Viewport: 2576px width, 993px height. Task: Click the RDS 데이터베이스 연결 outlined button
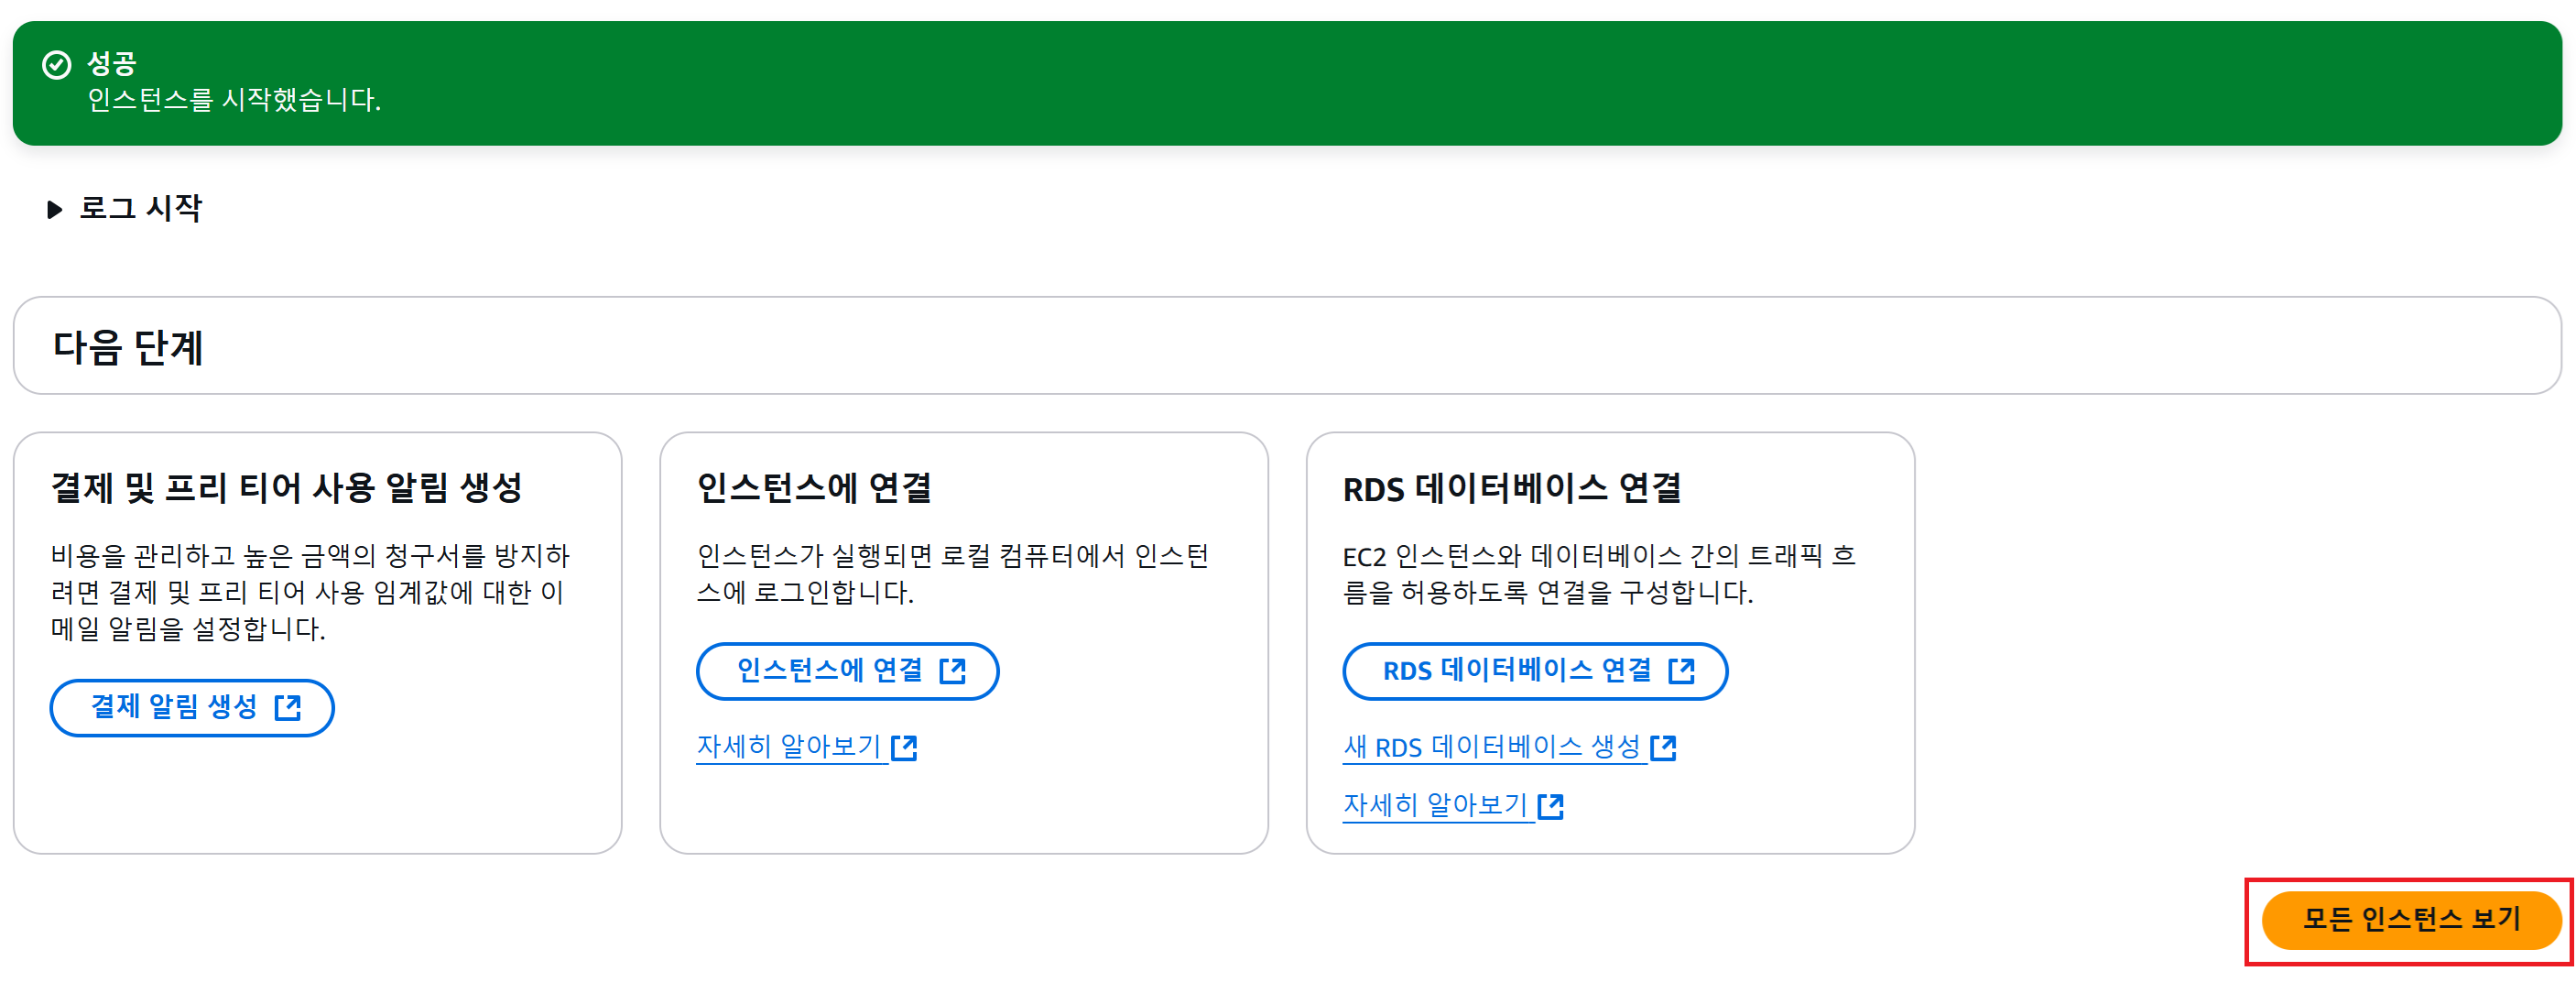pyautogui.click(x=1535, y=671)
